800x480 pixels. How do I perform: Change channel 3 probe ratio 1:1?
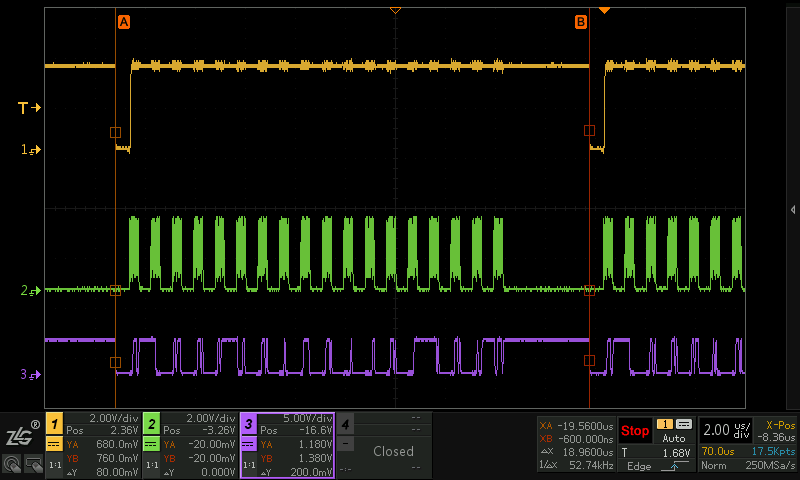tap(249, 465)
